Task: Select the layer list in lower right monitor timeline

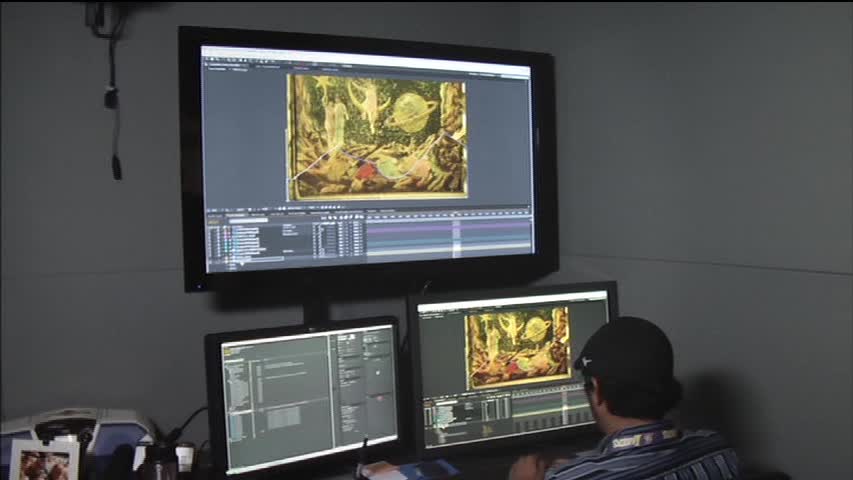Action: [x=450, y=412]
